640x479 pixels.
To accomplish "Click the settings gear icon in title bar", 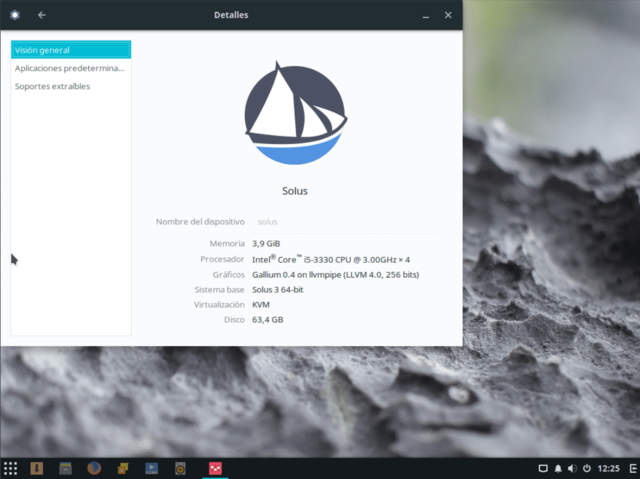I will [15, 15].
